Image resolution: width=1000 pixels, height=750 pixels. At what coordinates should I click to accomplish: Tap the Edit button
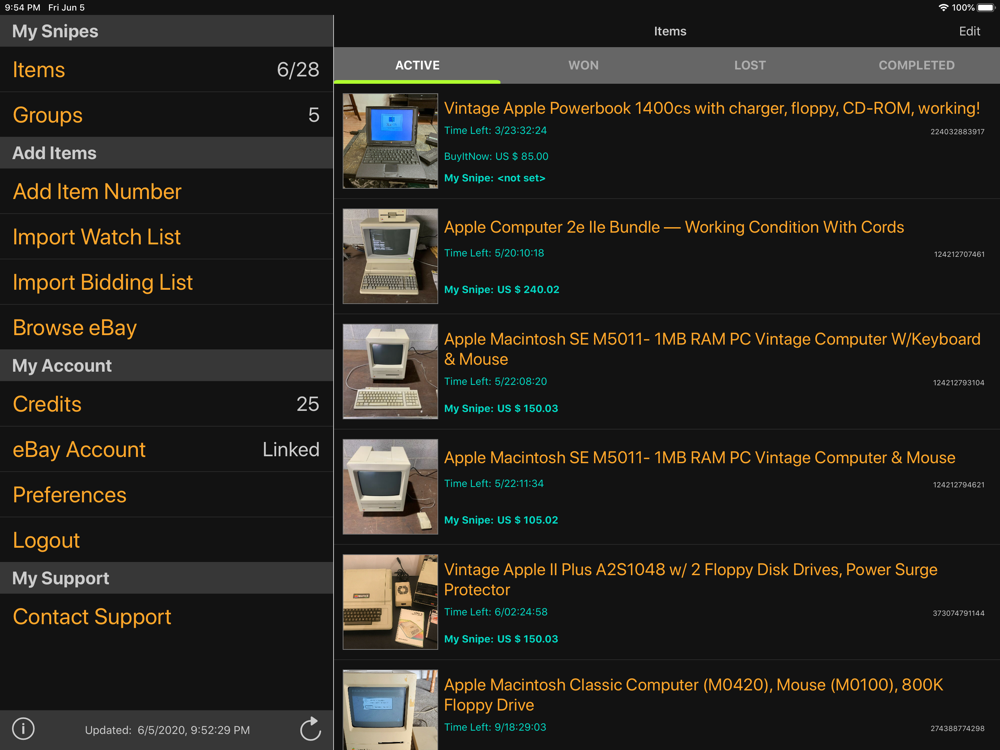pos(969,31)
